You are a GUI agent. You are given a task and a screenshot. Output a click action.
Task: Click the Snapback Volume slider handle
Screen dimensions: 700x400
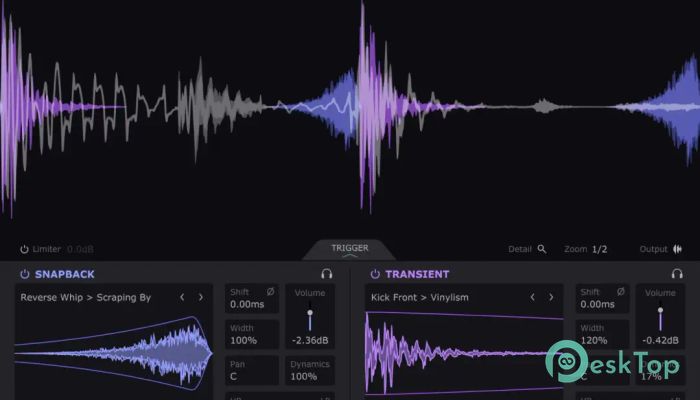(310, 315)
